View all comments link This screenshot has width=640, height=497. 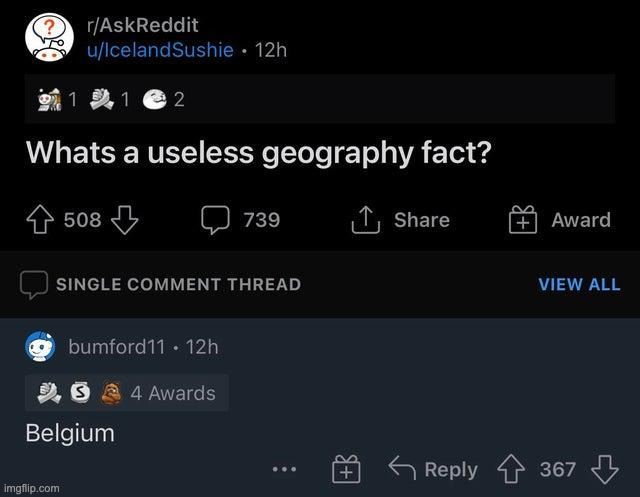(579, 284)
